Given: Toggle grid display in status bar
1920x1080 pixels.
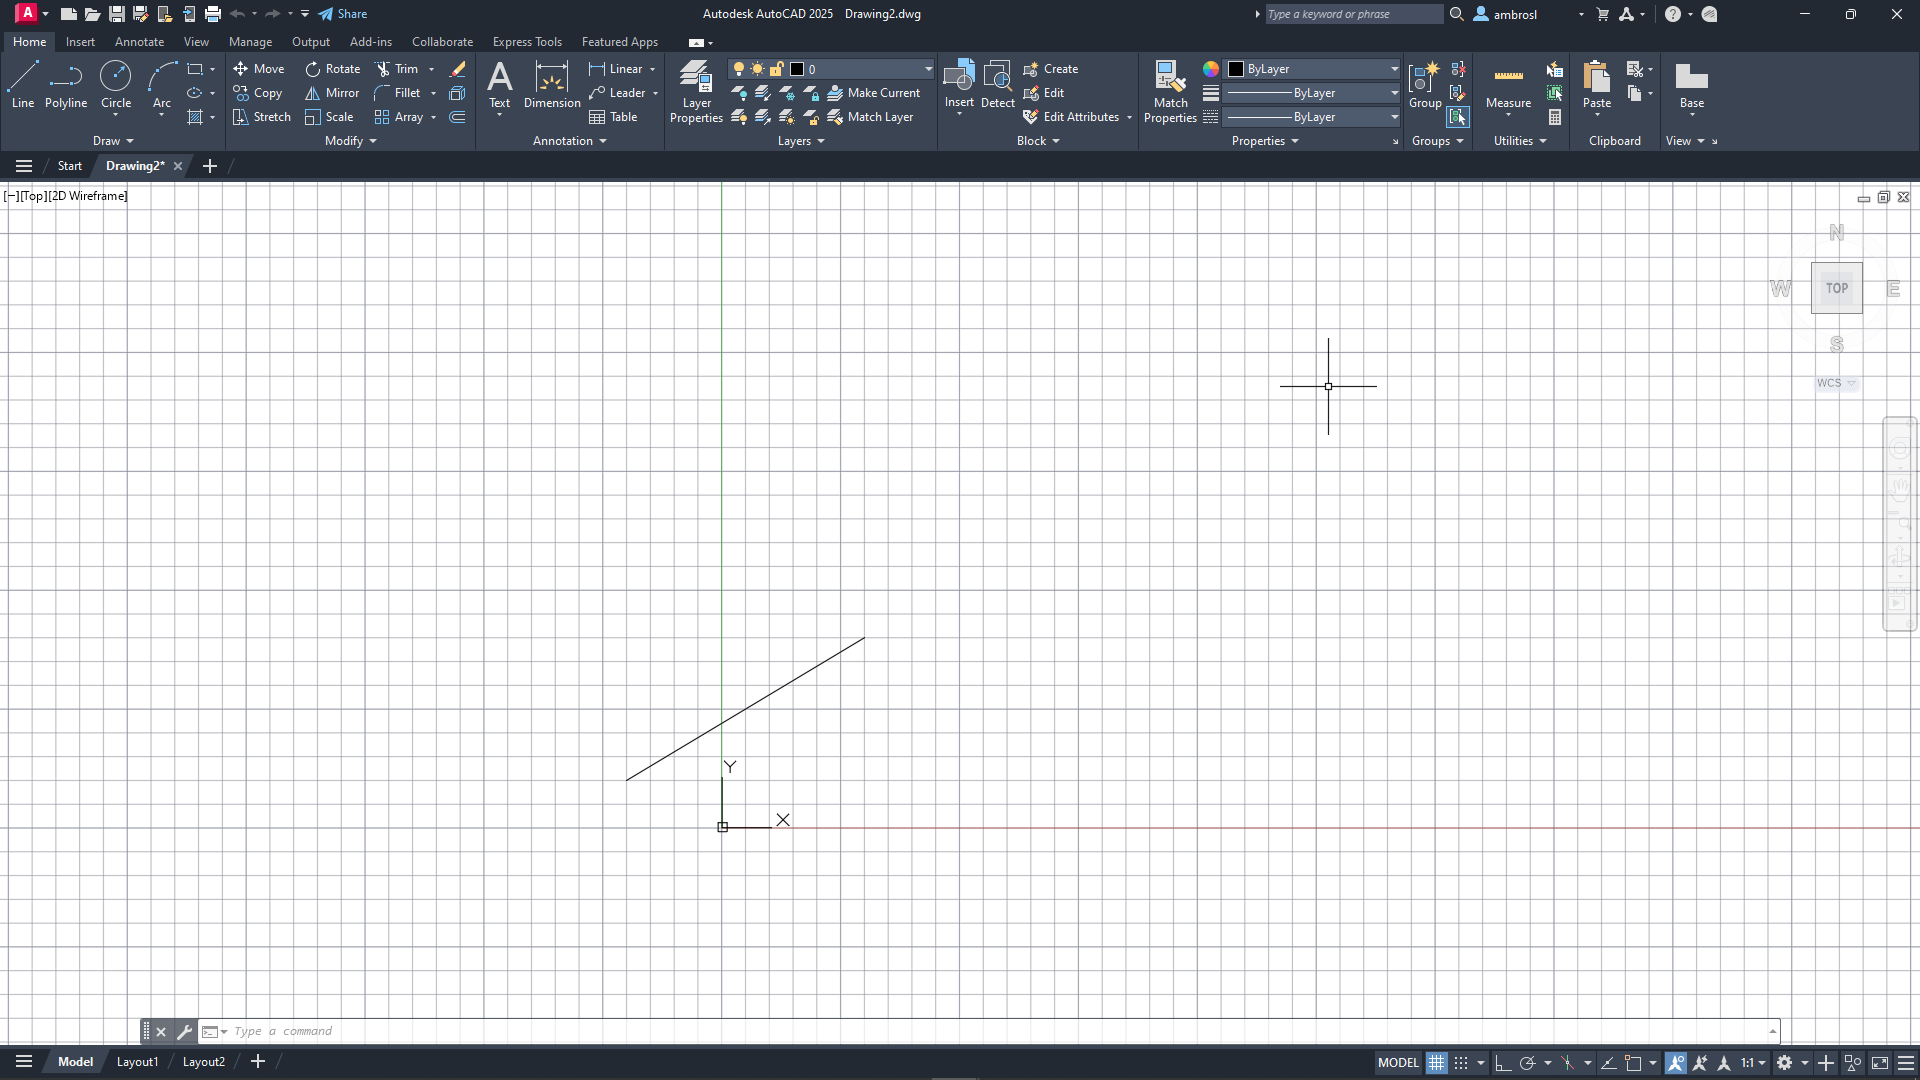Looking at the screenshot, I should pyautogui.click(x=1436, y=1063).
